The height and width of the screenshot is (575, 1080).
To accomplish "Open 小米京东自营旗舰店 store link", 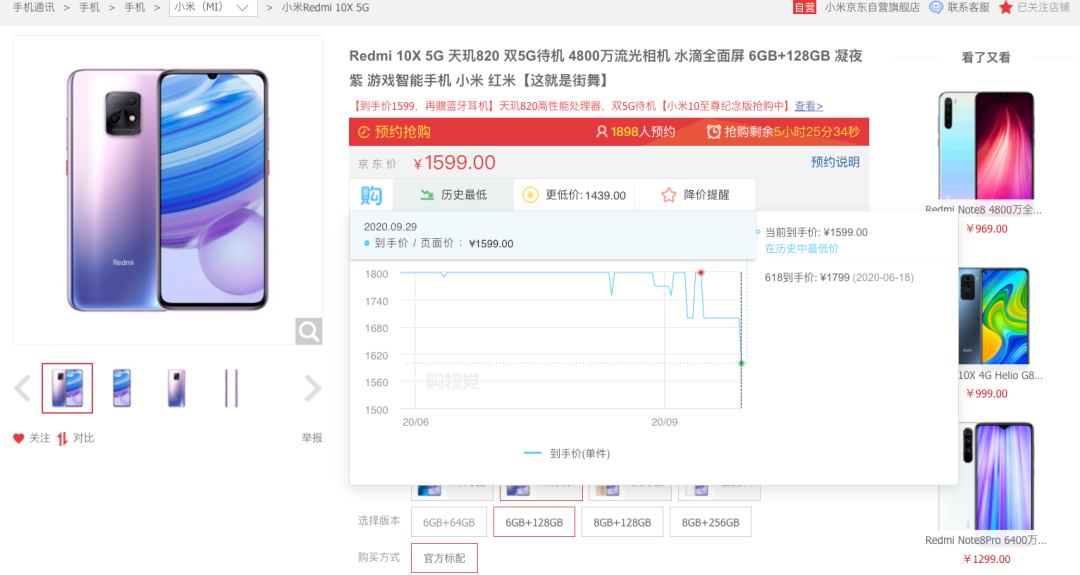I will 872,8.
